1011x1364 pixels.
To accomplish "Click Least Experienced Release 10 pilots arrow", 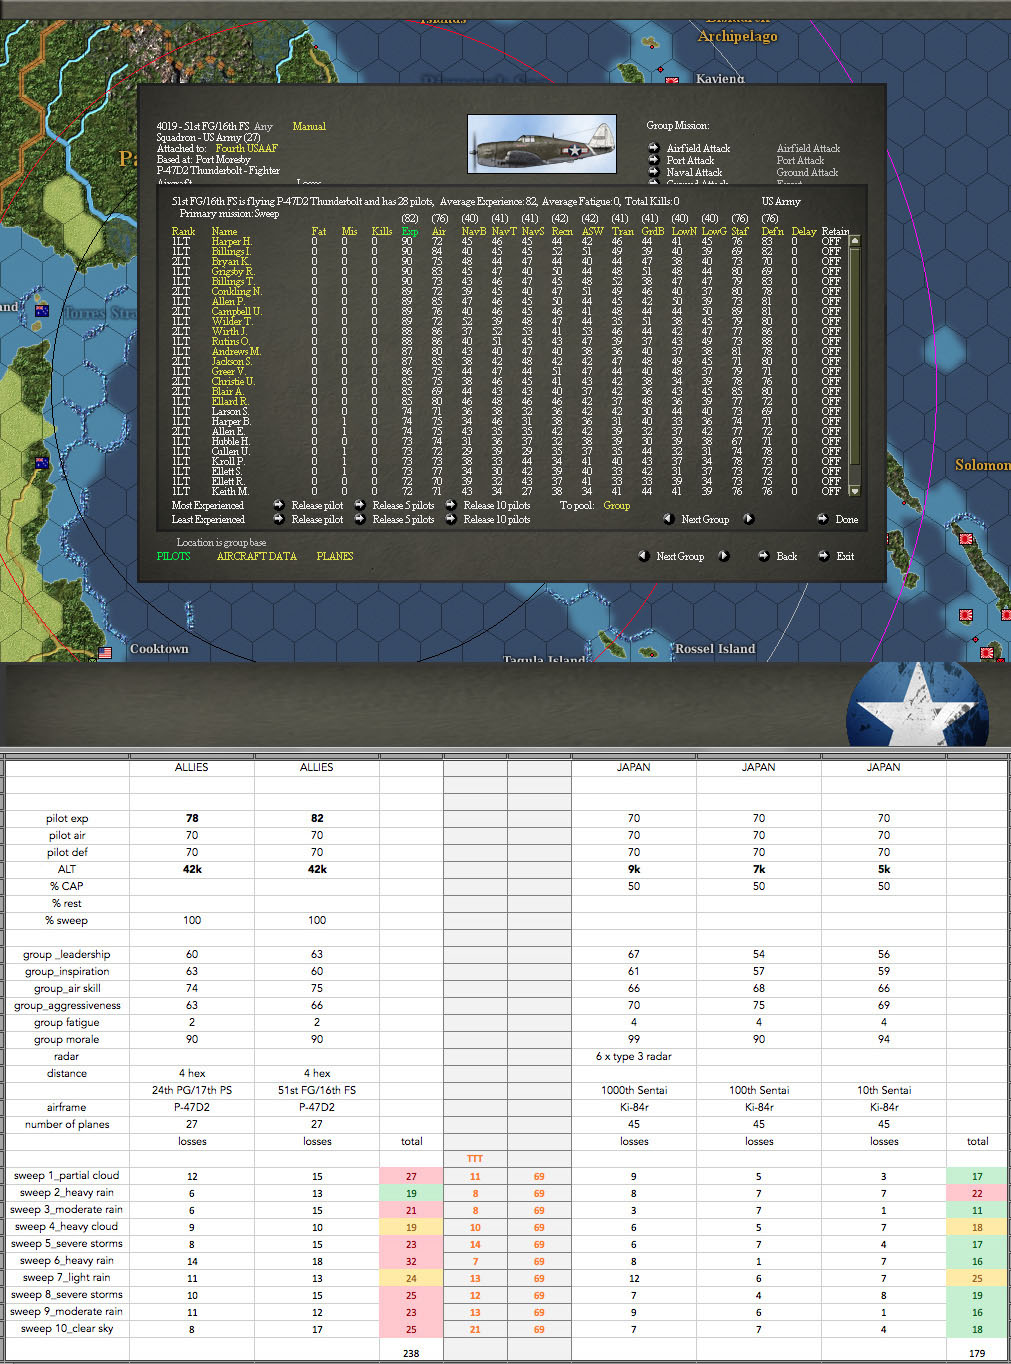I will coord(451,519).
